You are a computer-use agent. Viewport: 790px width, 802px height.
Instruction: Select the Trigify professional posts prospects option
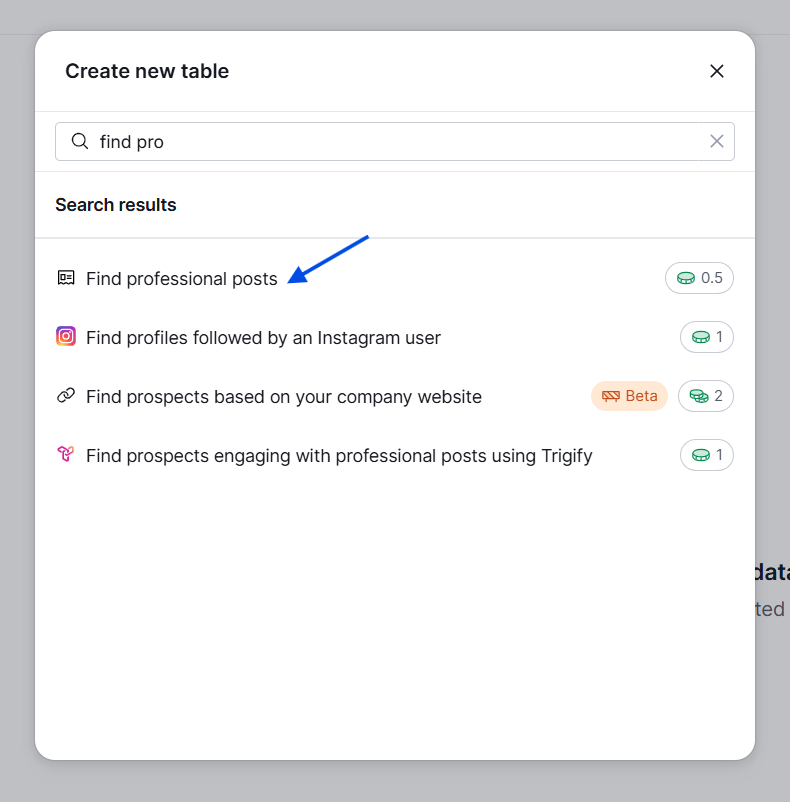pos(395,456)
